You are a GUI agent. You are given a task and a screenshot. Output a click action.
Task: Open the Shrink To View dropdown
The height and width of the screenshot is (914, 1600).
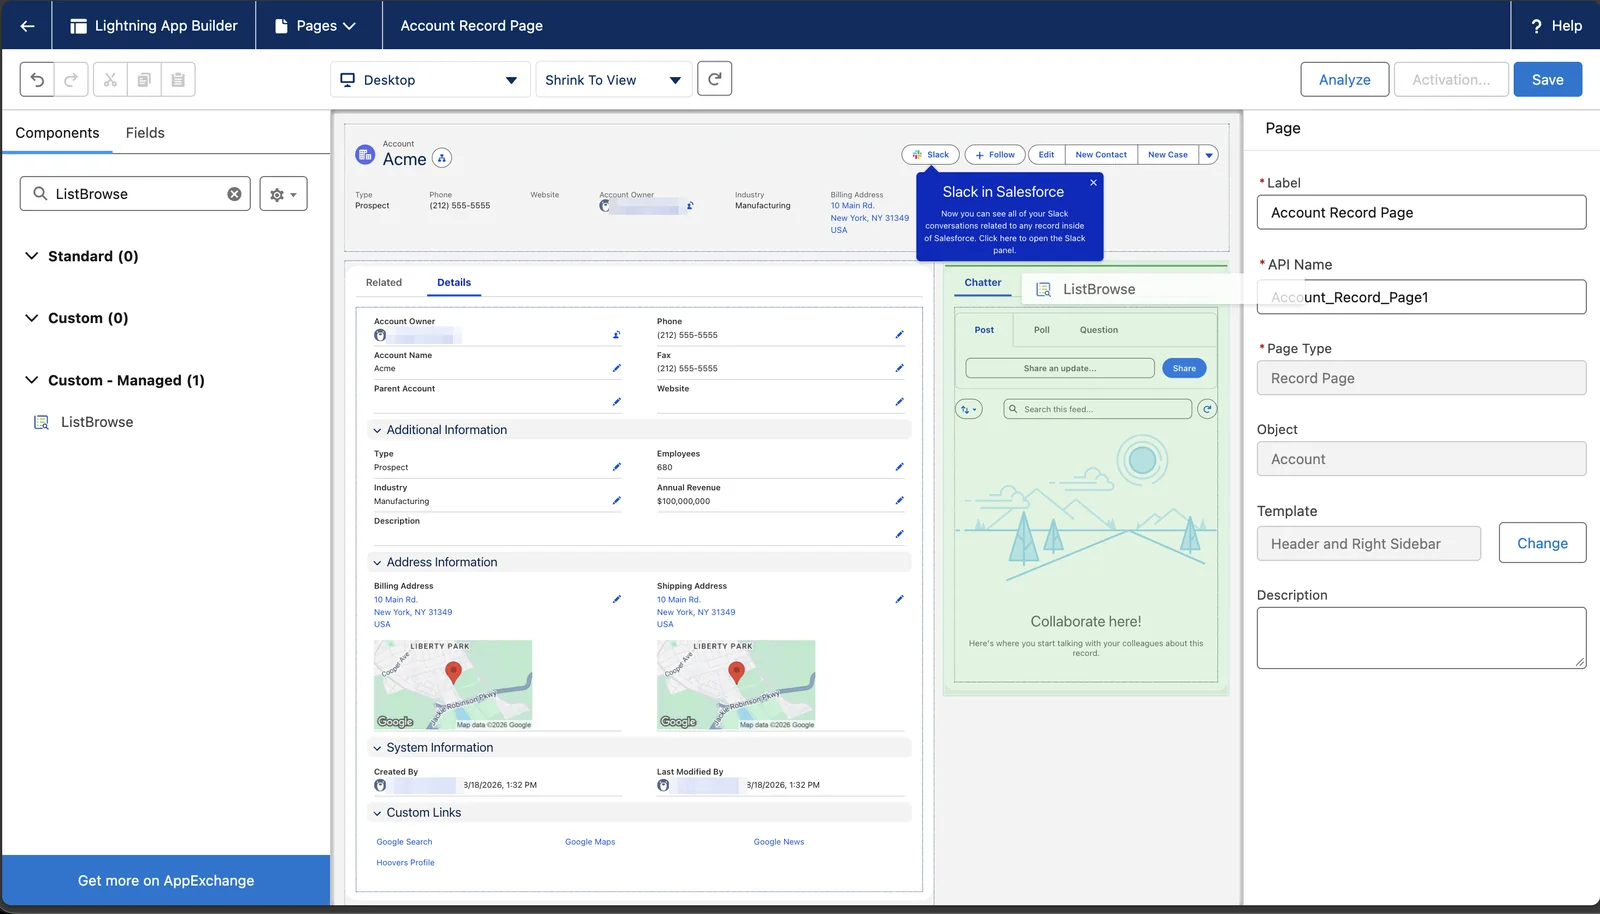[x=614, y=80]
